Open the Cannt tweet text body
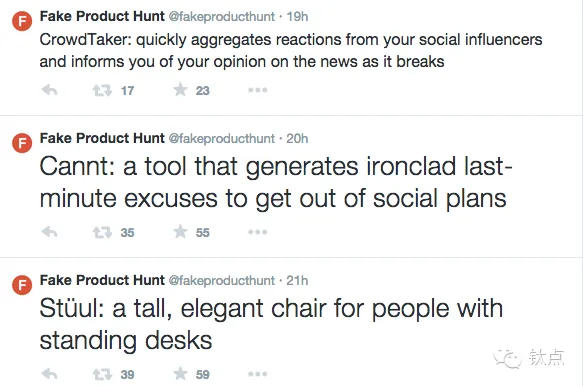Viewport: 583px width, 386px height. (x=276, y=182)
